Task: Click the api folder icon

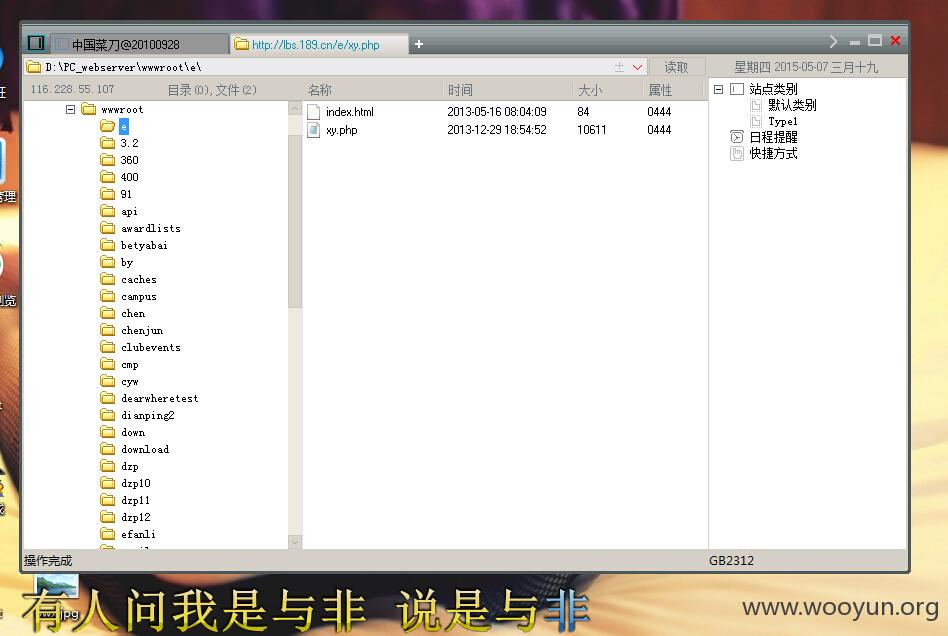Action: (x=108, y=211)
